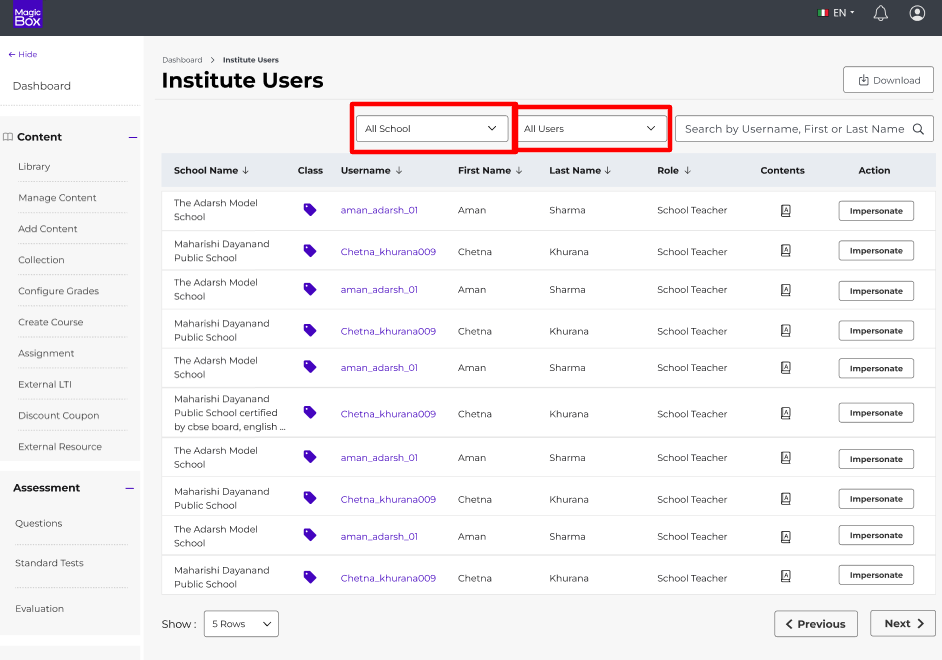The height and width of the screenshot is (660, 942).
Task: Hide the sidebar with the Hide link
Action: coord(23,54)
